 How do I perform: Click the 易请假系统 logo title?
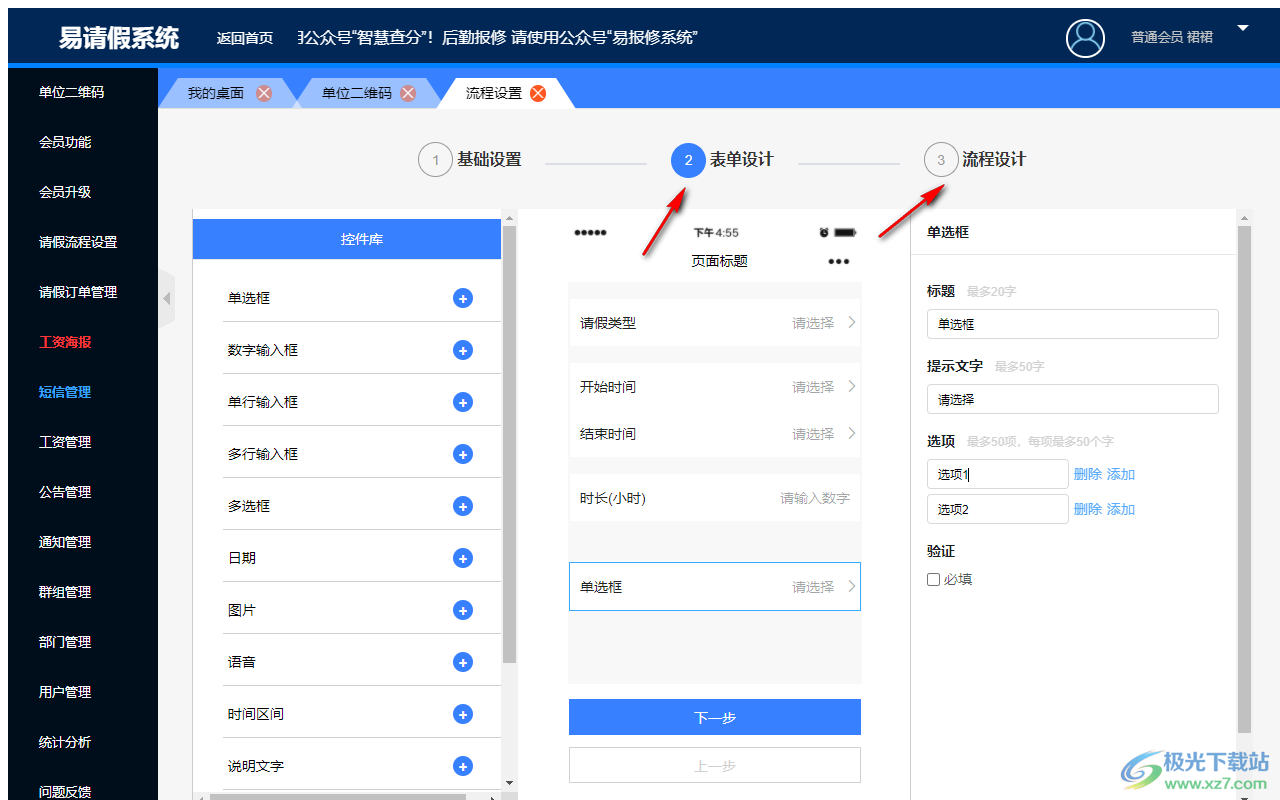click(x=119, y=38)
